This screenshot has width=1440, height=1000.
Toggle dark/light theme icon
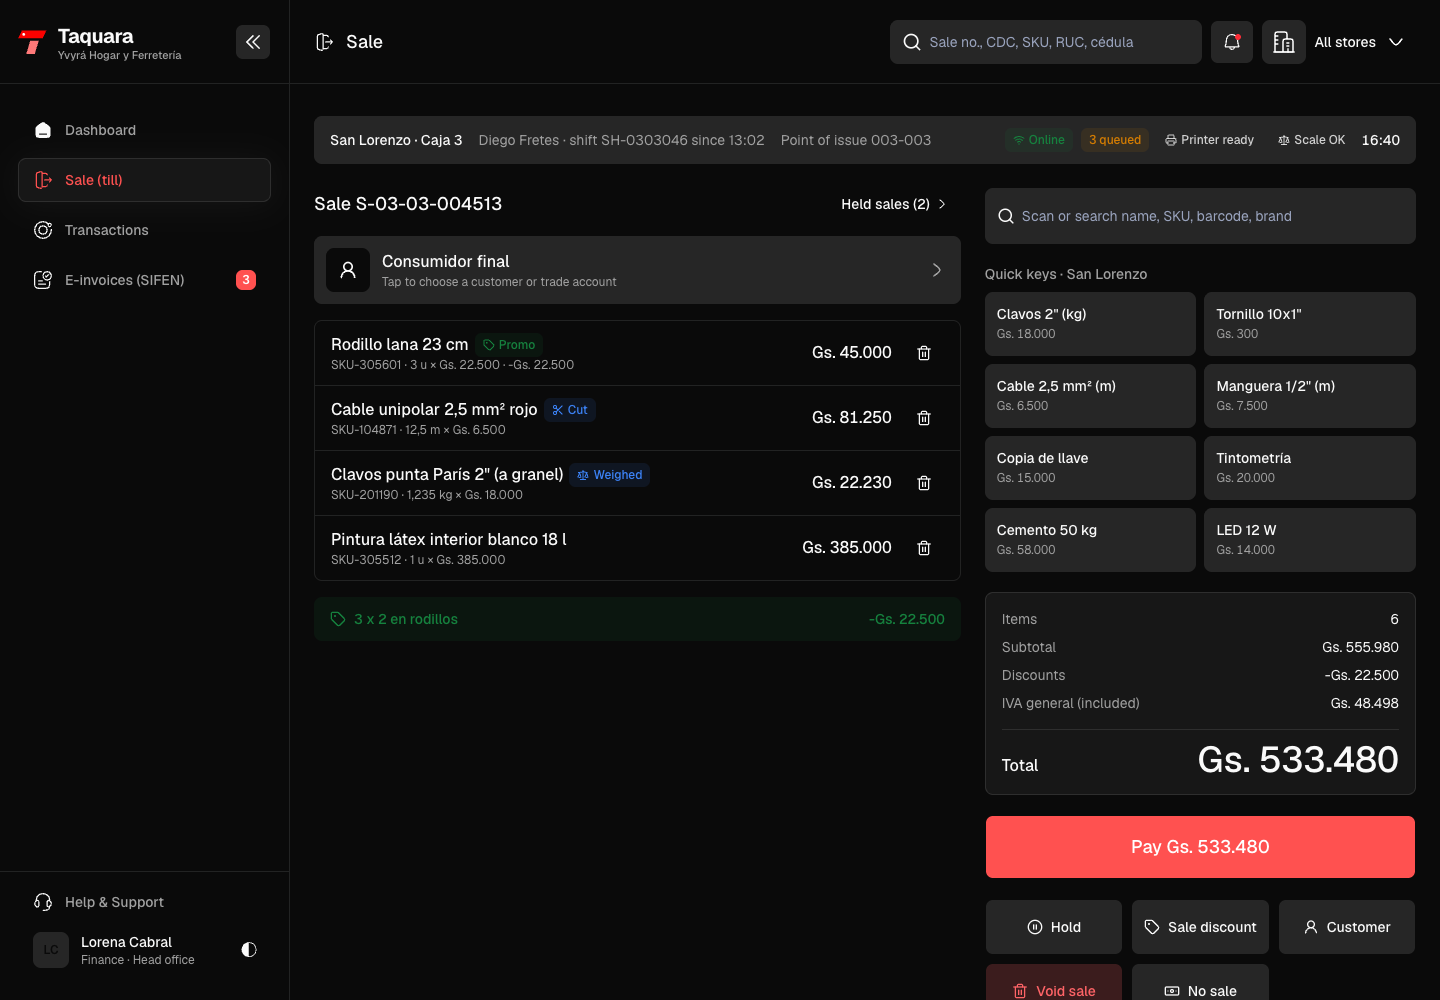point(249,950)
